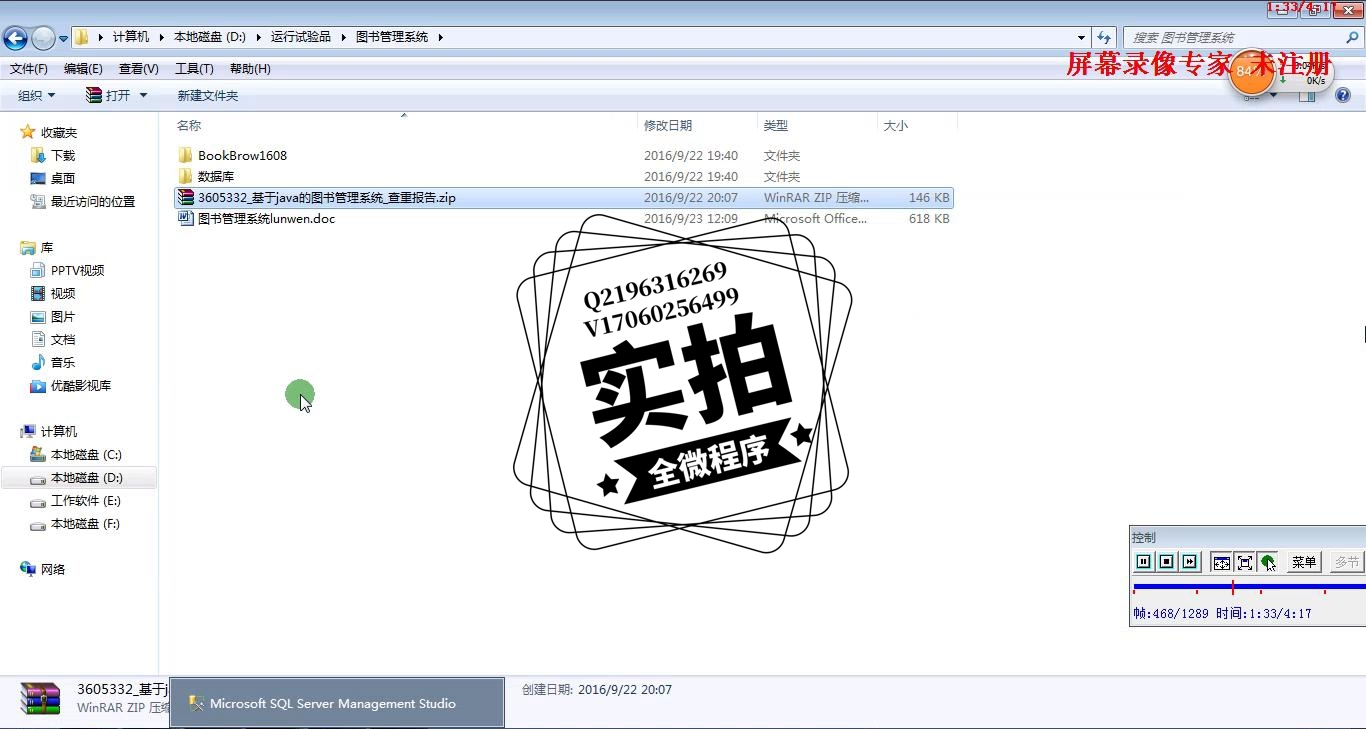Image resolution: width=1366 pixels, height=729 pixels.
Task: Click the file name 图书管理系统lunwen.doc
Action: 267,219
